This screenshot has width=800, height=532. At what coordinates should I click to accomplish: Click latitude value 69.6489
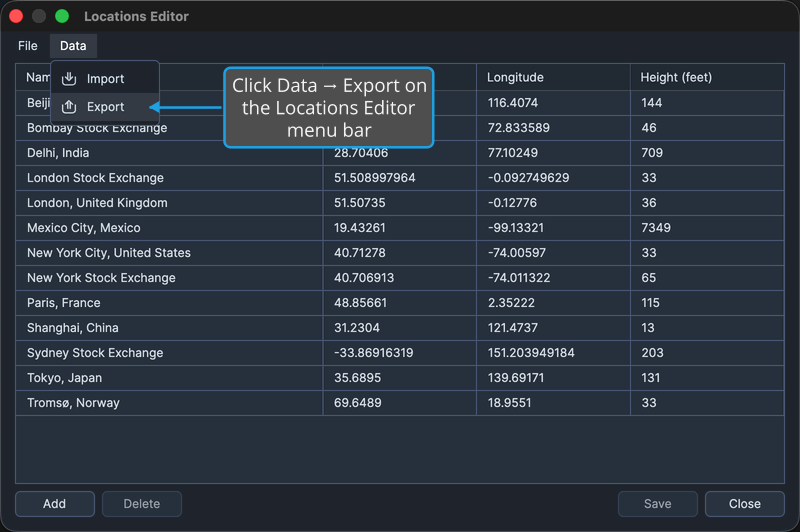coord(358,403)
